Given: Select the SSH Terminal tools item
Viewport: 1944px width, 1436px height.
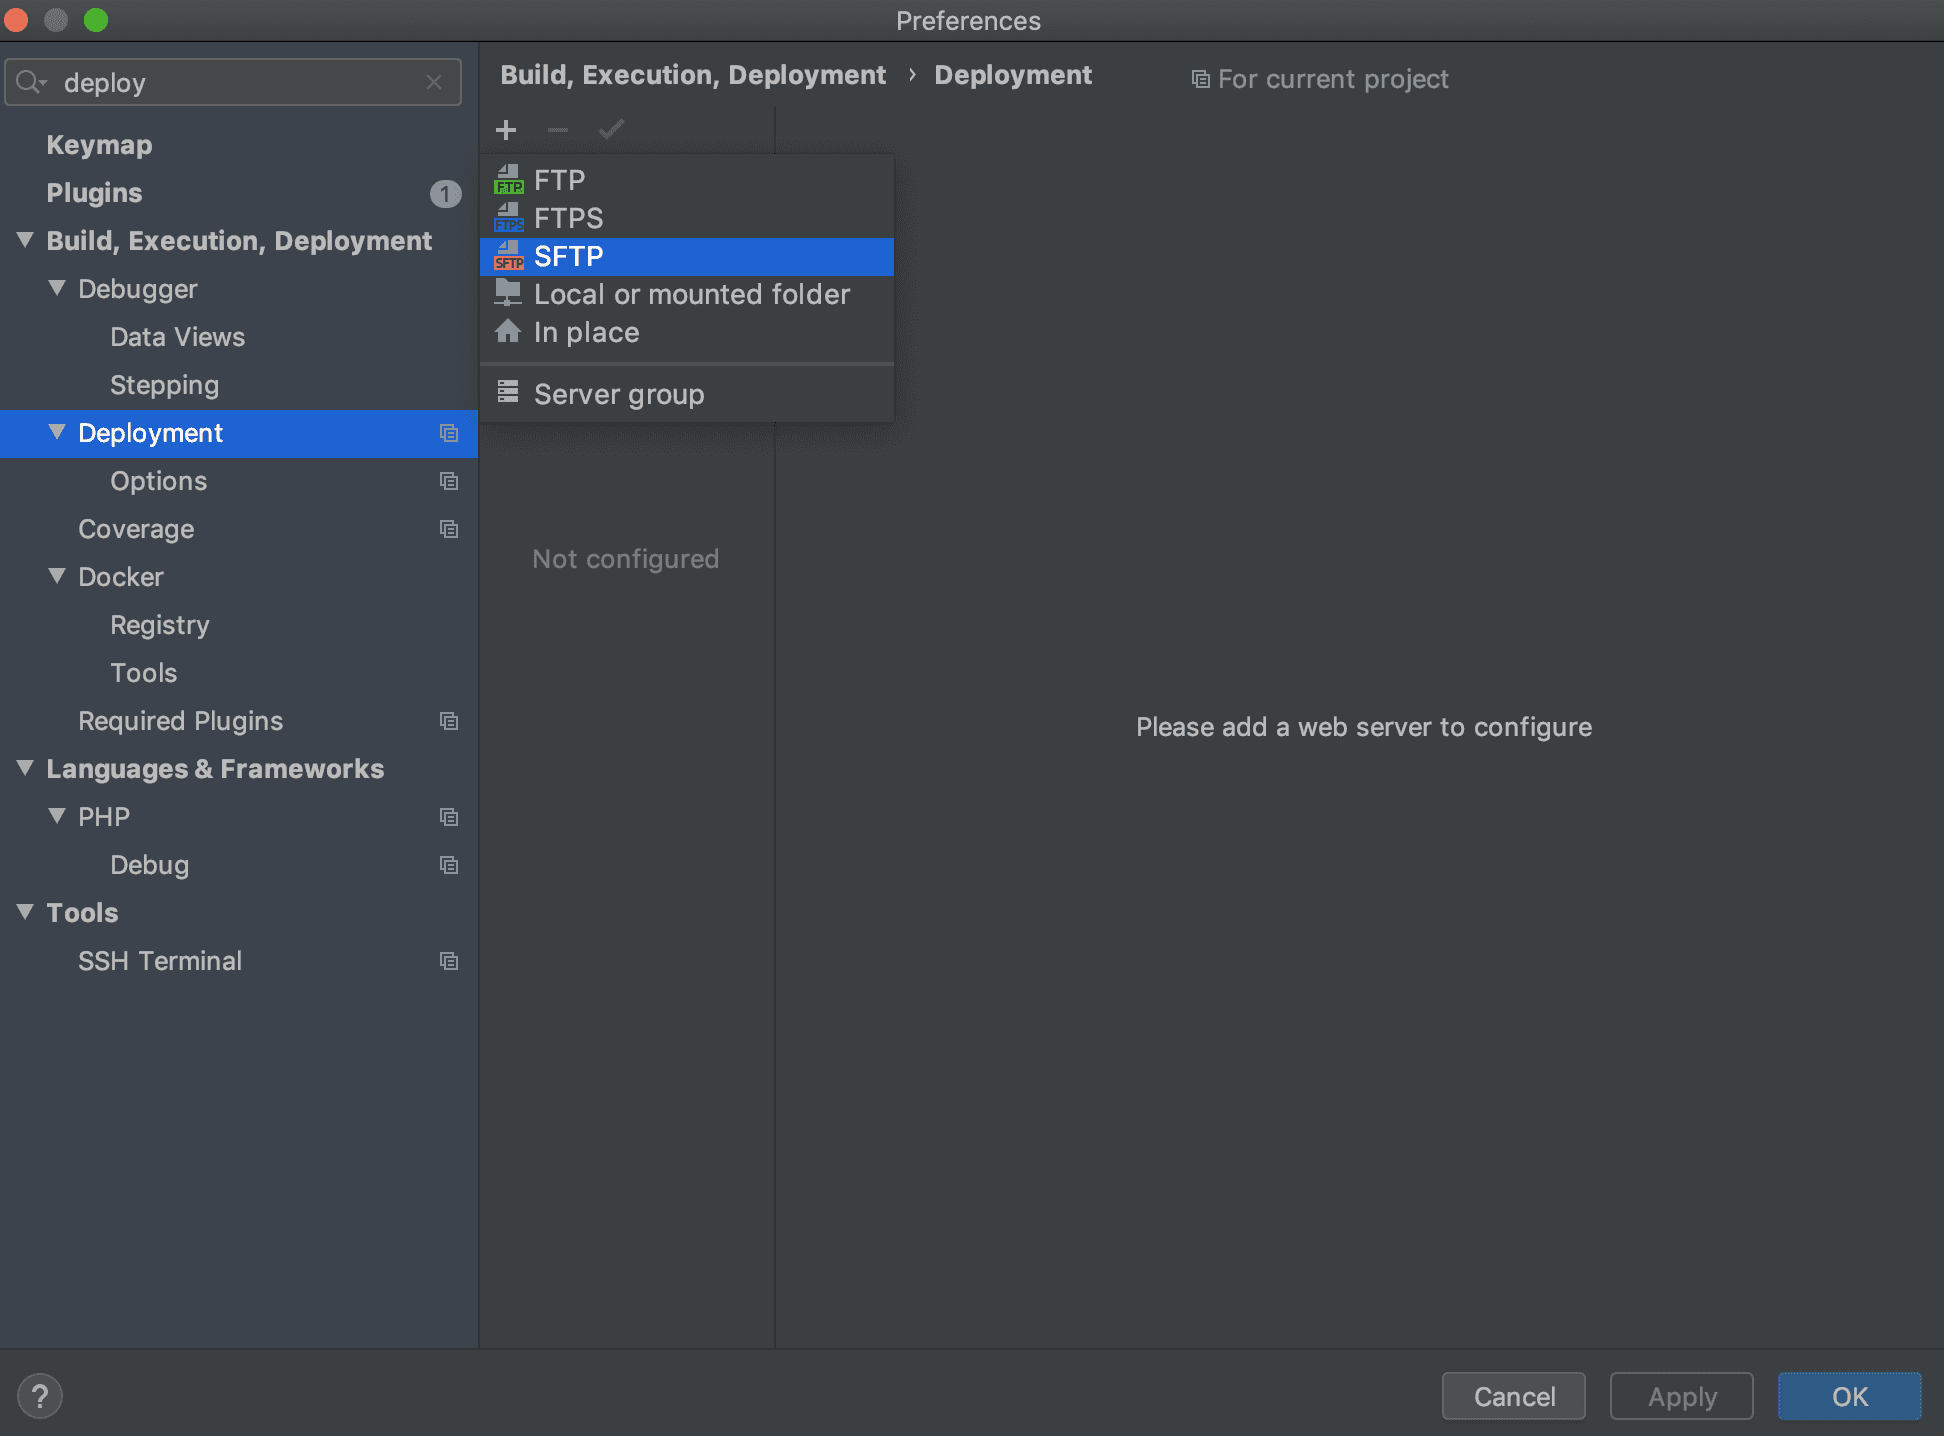Looking at the screenshot, I should click(x=158, y=959).
